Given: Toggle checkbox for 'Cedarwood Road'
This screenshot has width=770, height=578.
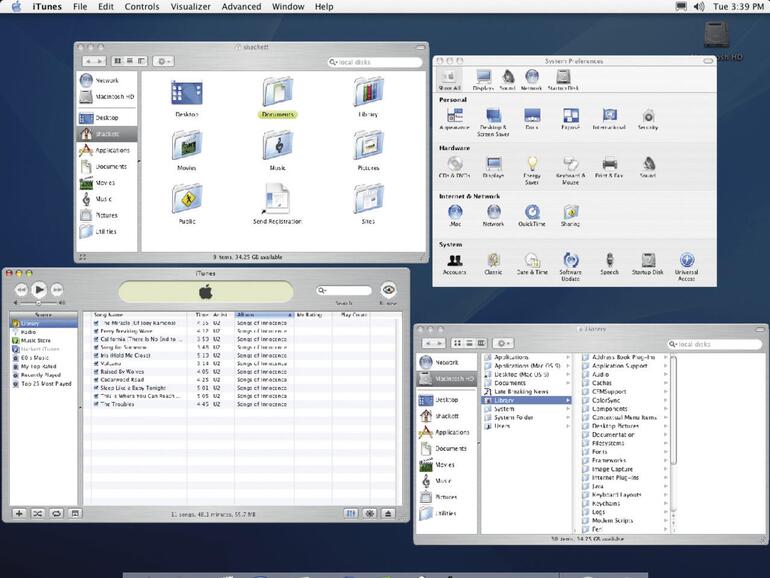Looking at the screenshot, I should click(x=96, y=380).
